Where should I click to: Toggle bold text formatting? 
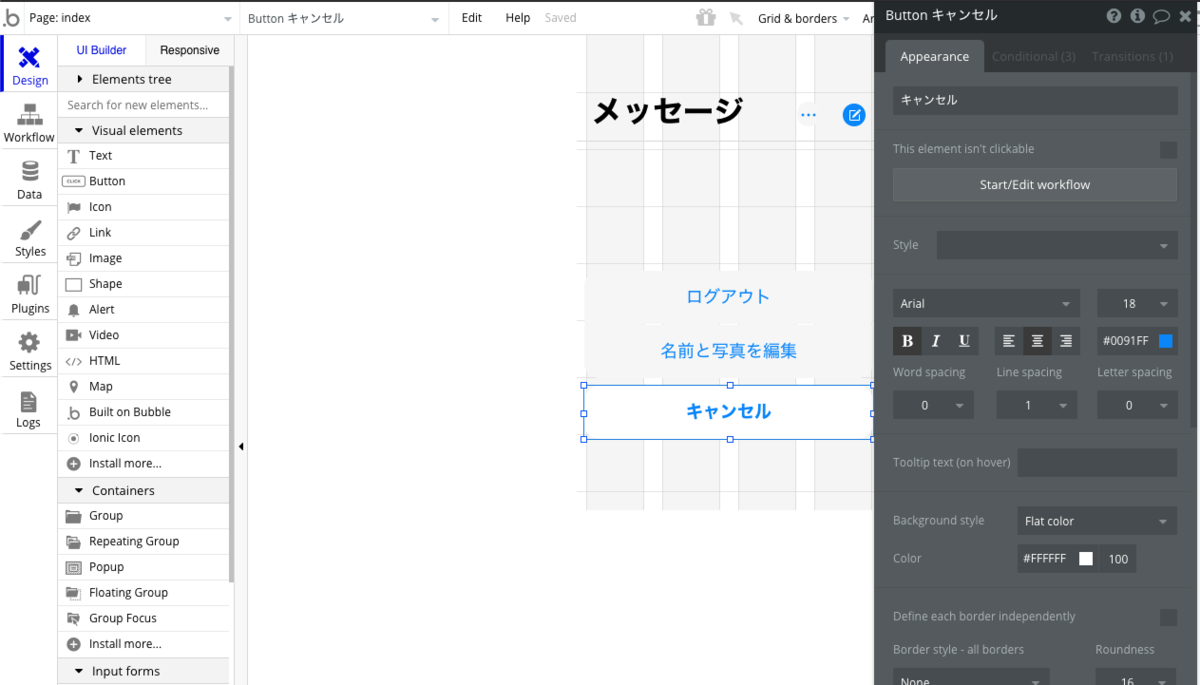click(907, 341)
